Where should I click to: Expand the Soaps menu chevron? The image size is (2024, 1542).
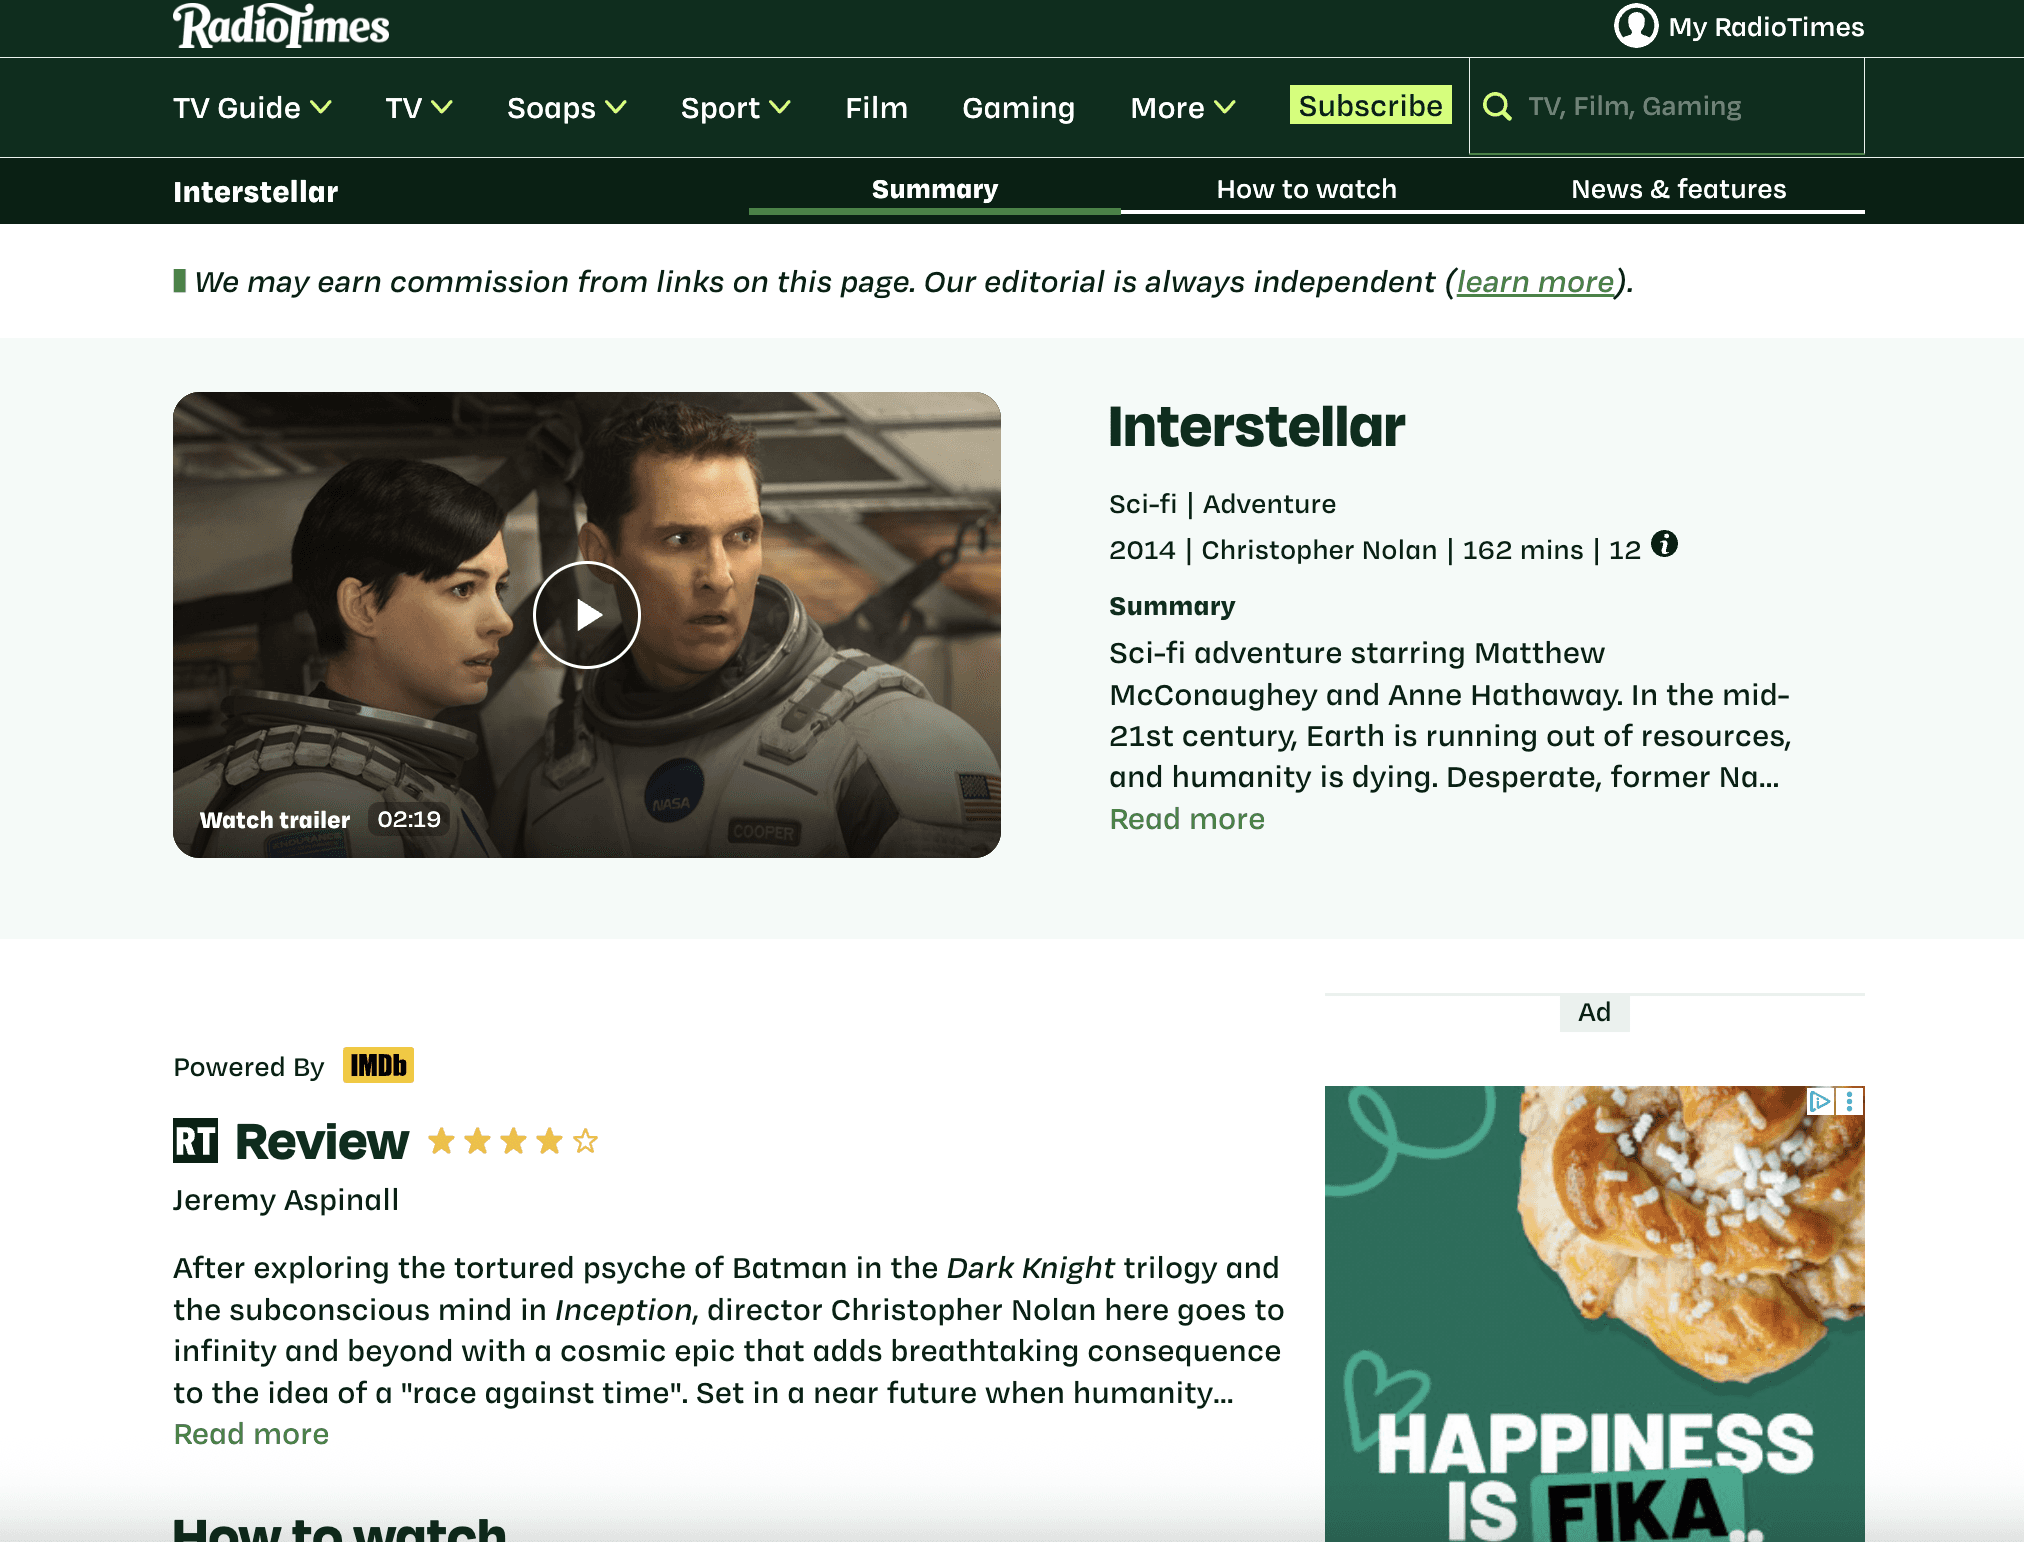(616, 107)
